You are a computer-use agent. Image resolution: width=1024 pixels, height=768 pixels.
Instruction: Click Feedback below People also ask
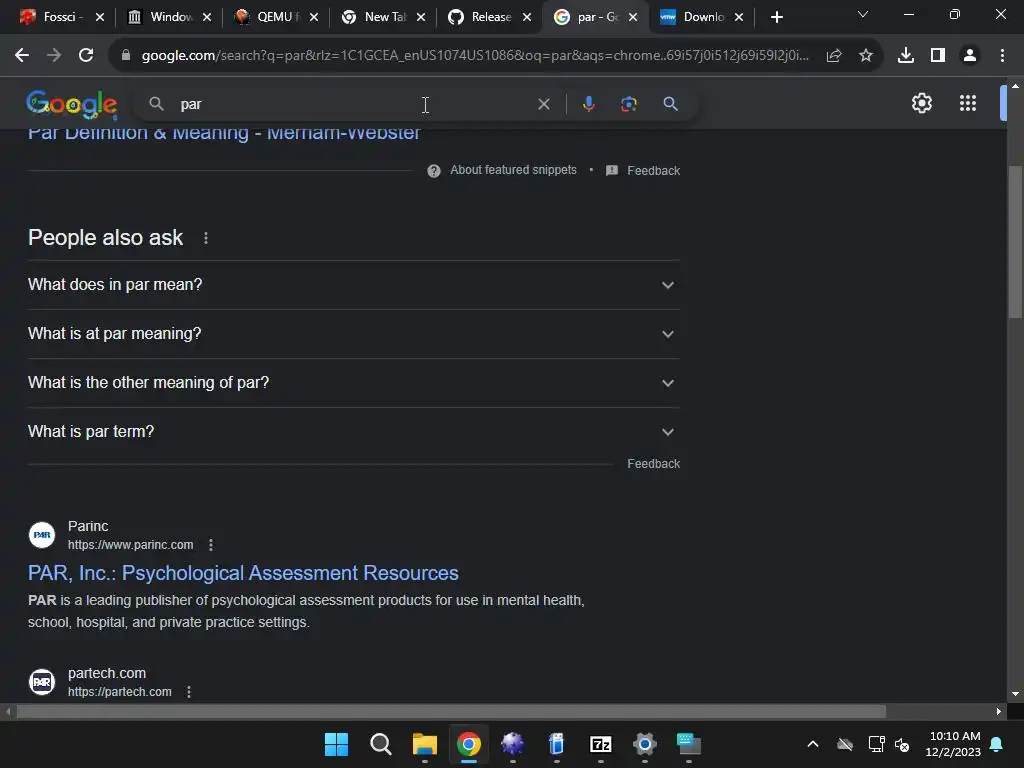pos(653,464)
